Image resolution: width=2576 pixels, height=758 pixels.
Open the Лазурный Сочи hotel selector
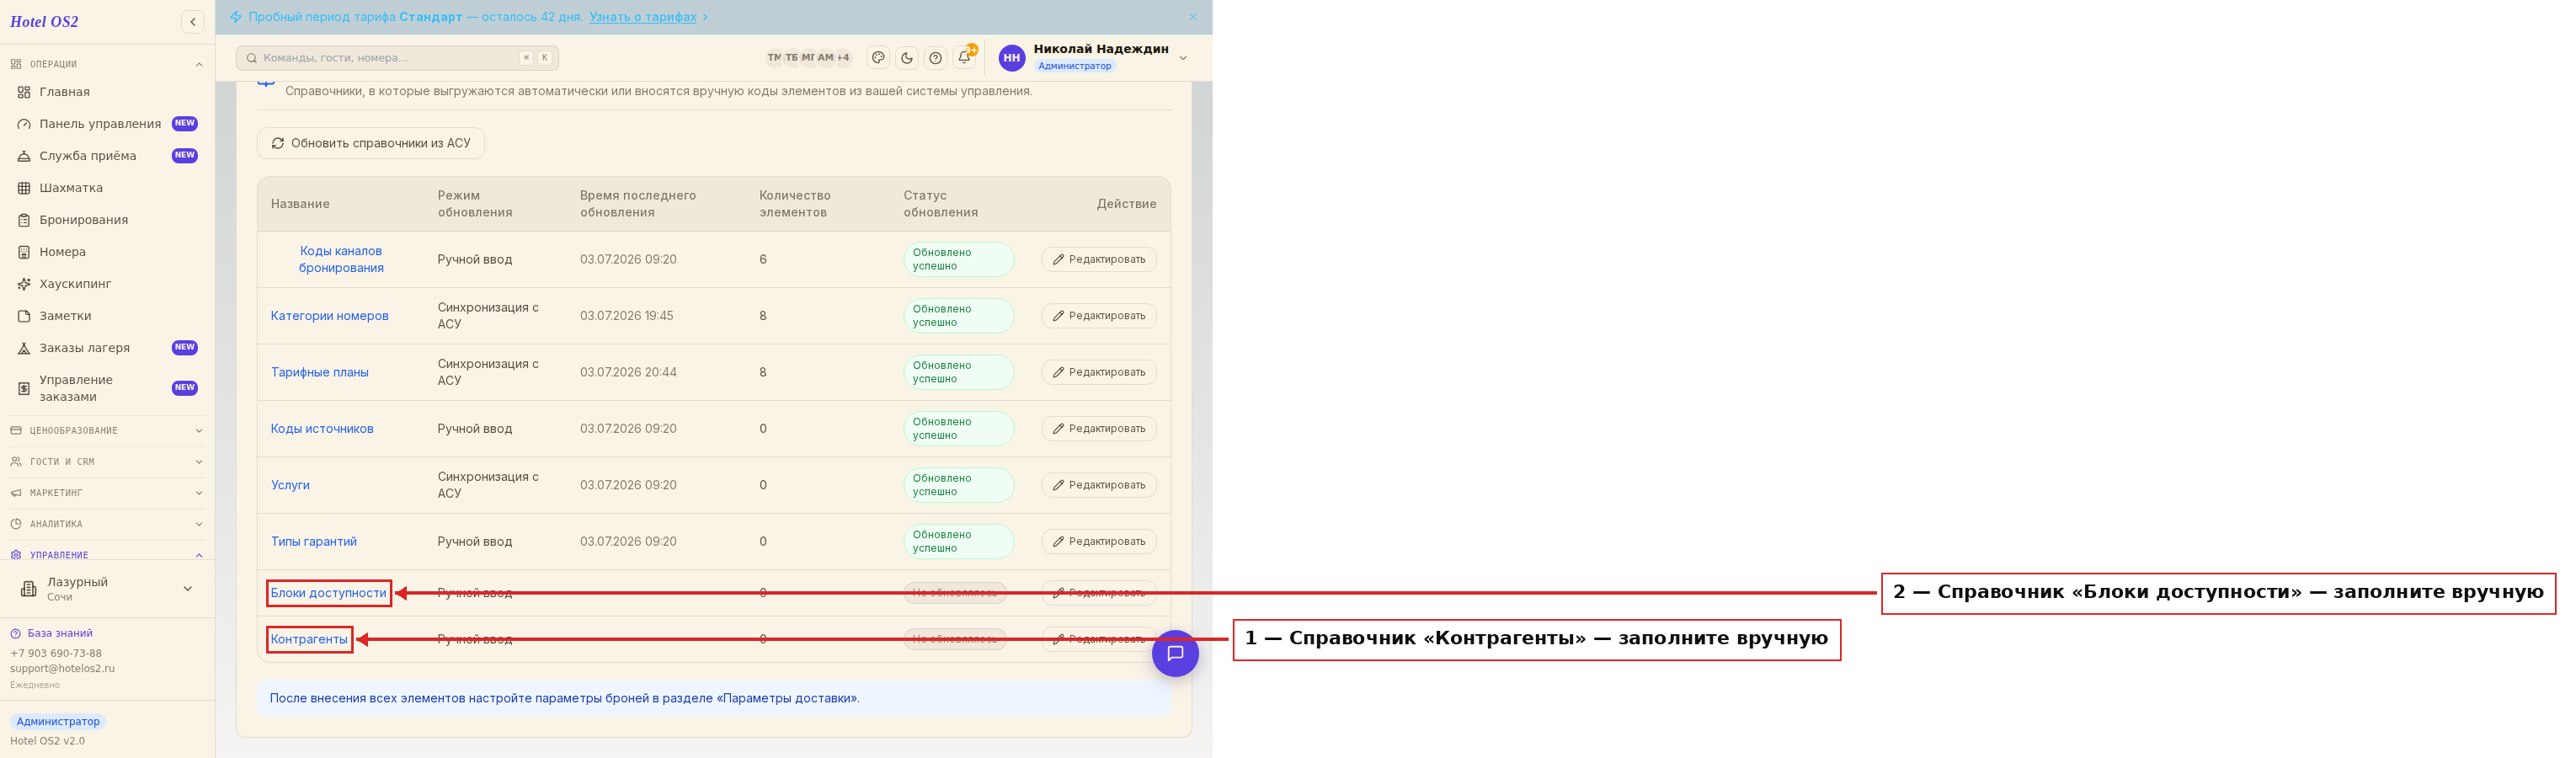click(107, 589)
